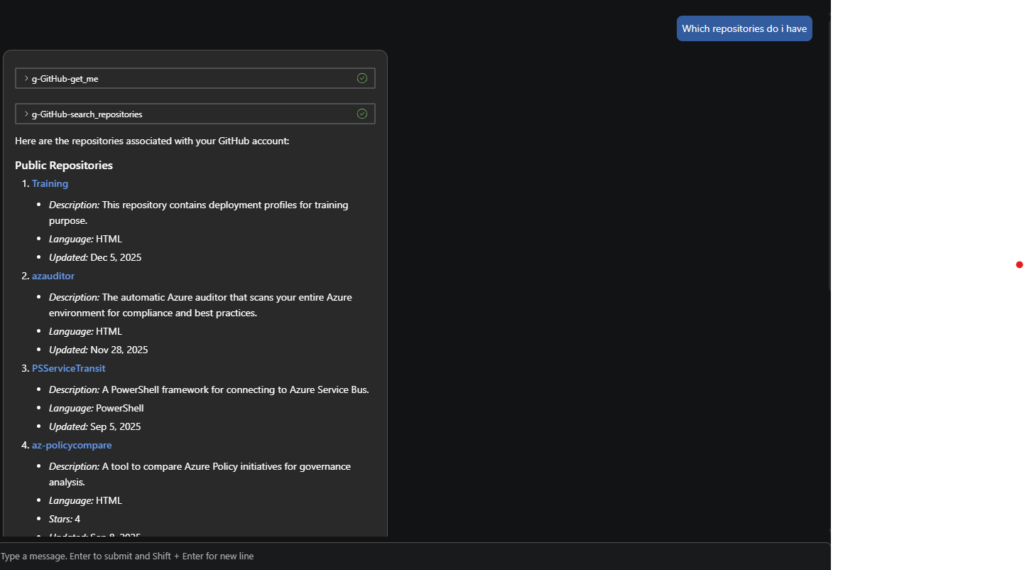Expand the g-GitHub-get_me chevron arrow

(26, 78)
